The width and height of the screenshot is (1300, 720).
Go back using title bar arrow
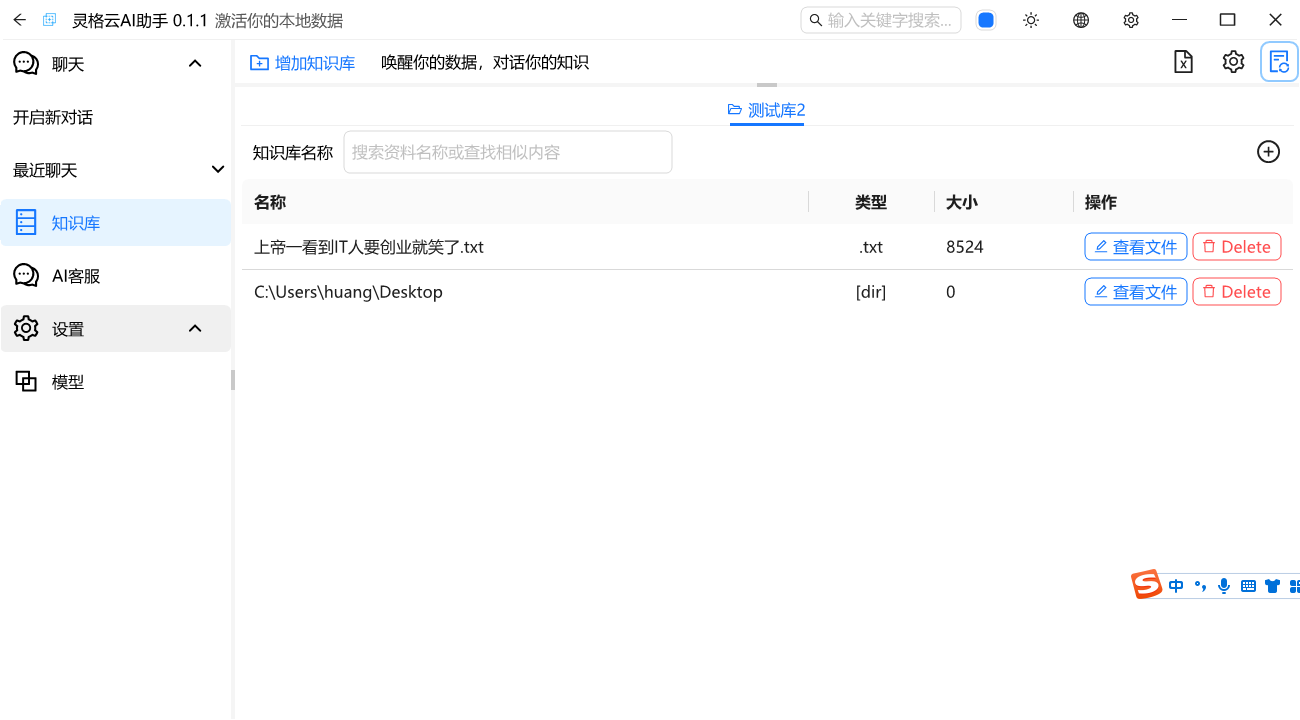pos(19,20)
